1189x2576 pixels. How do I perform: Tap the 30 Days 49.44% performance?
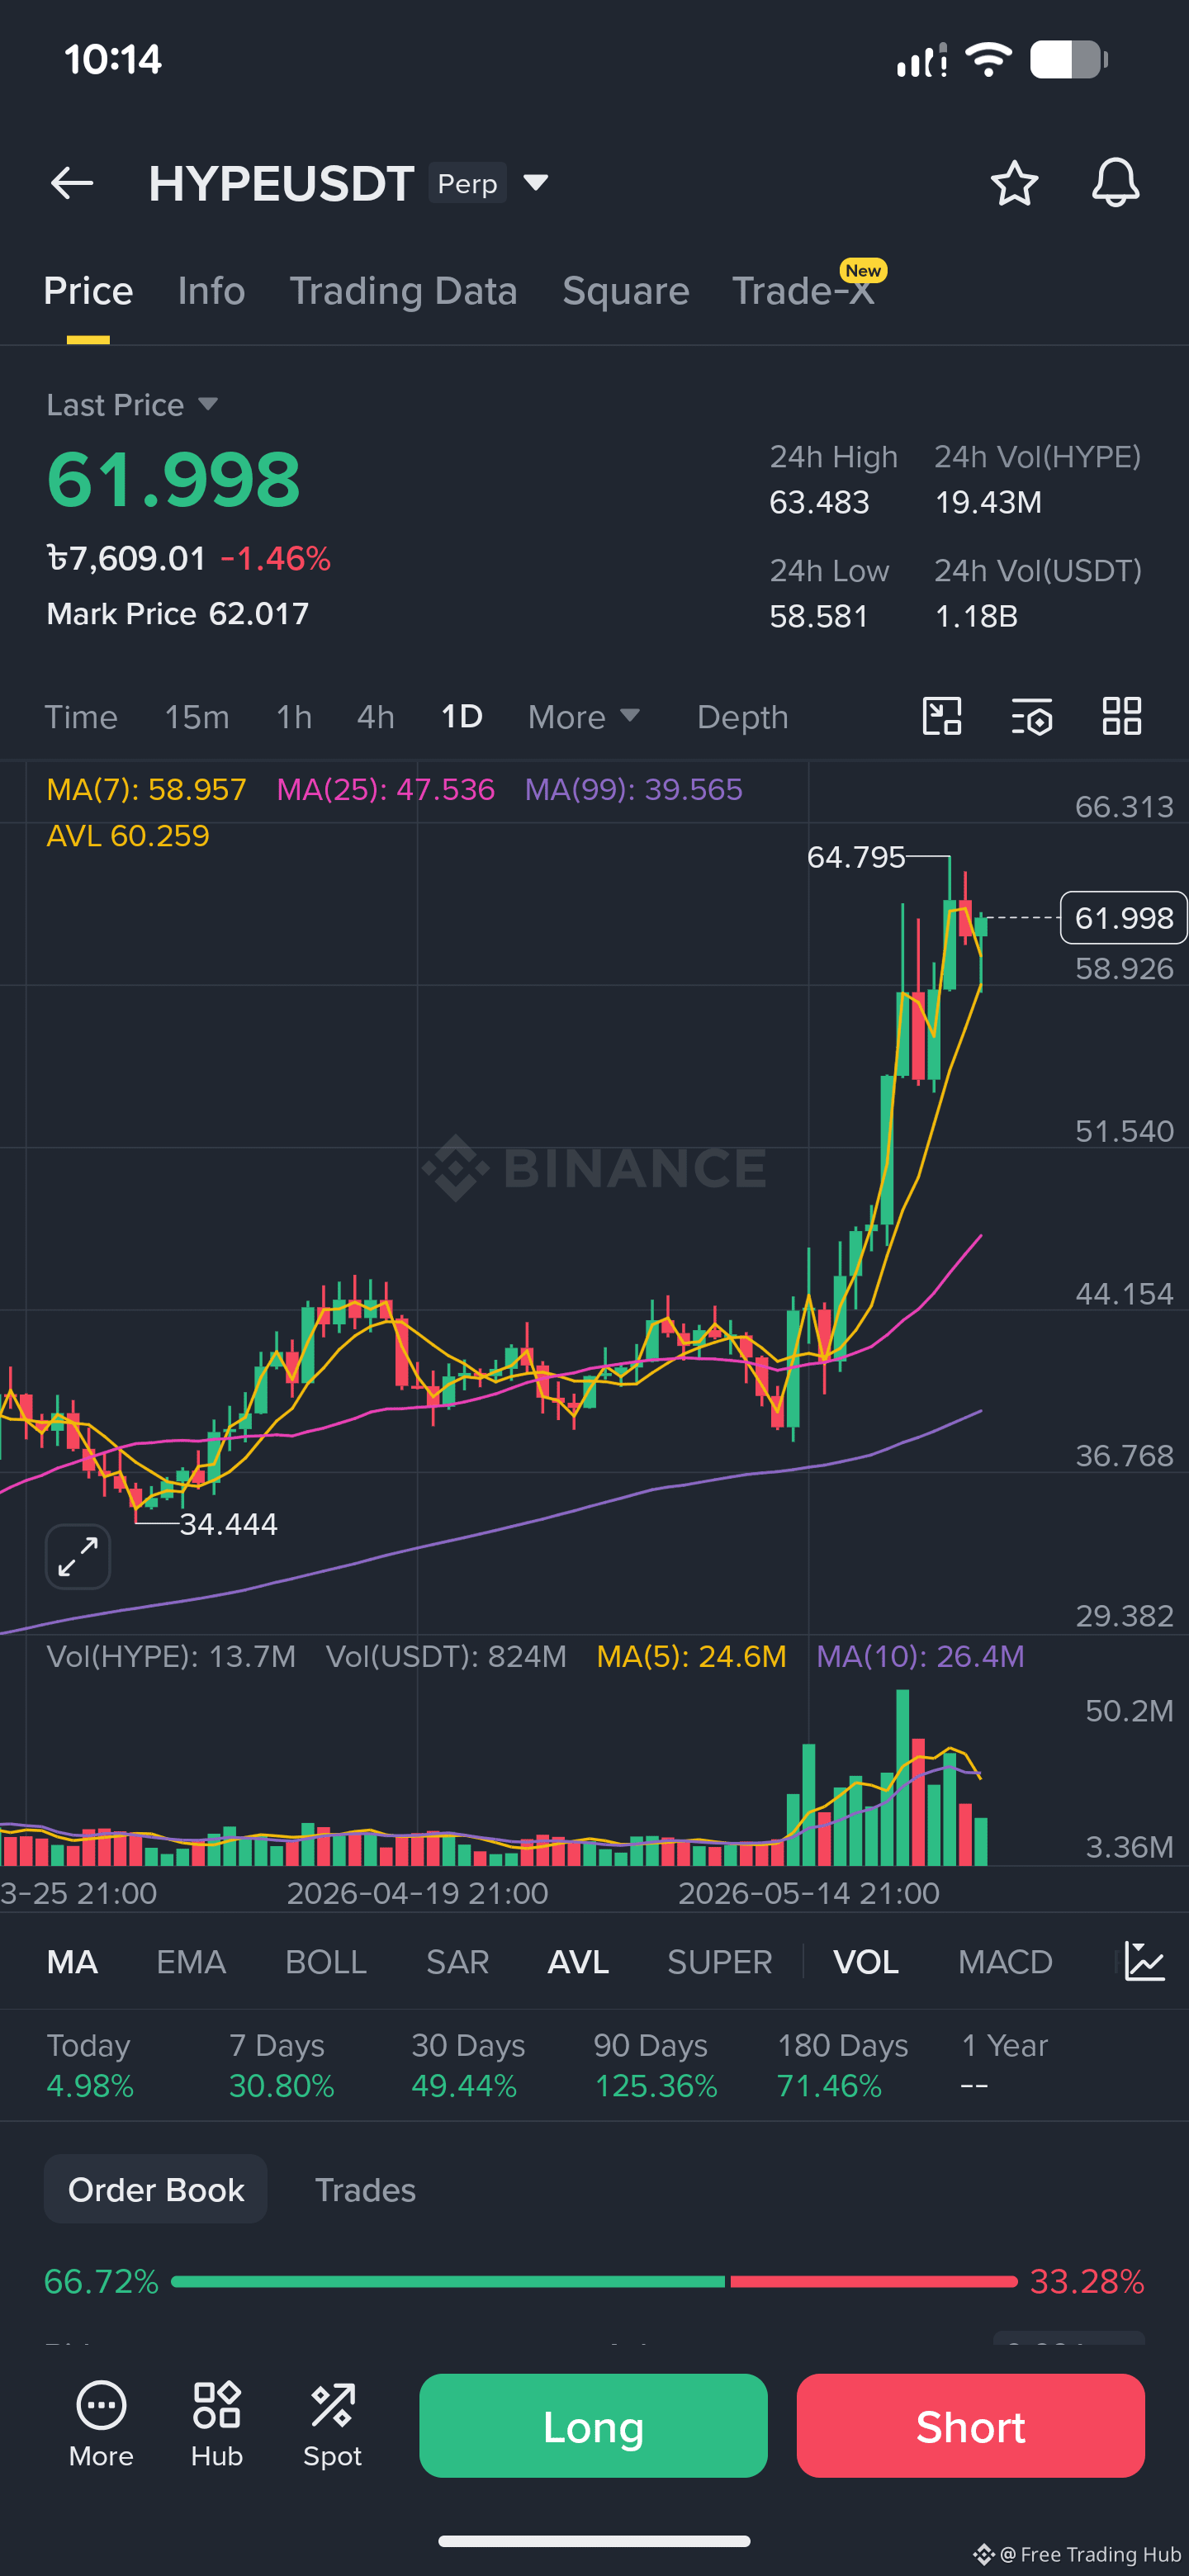467,2065
